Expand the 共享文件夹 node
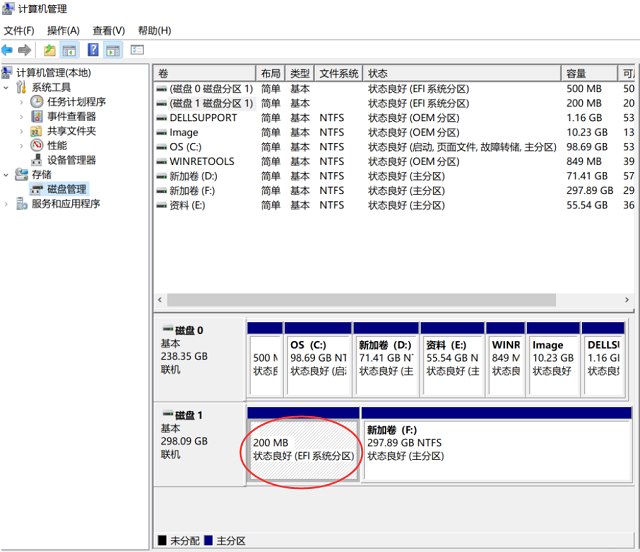This screenshot has width=640, height=552. pos(21,131)
